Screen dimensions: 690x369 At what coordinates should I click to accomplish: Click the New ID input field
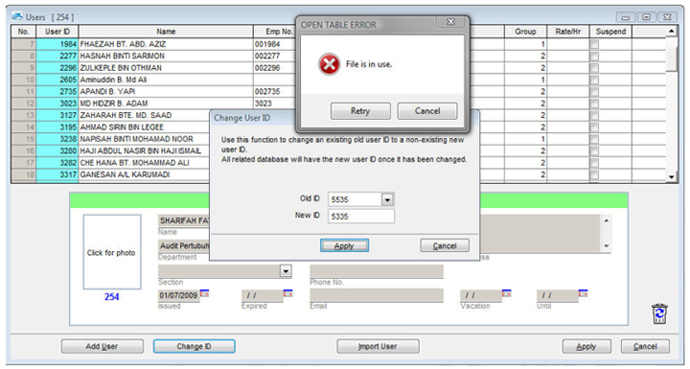coord(361,216)
